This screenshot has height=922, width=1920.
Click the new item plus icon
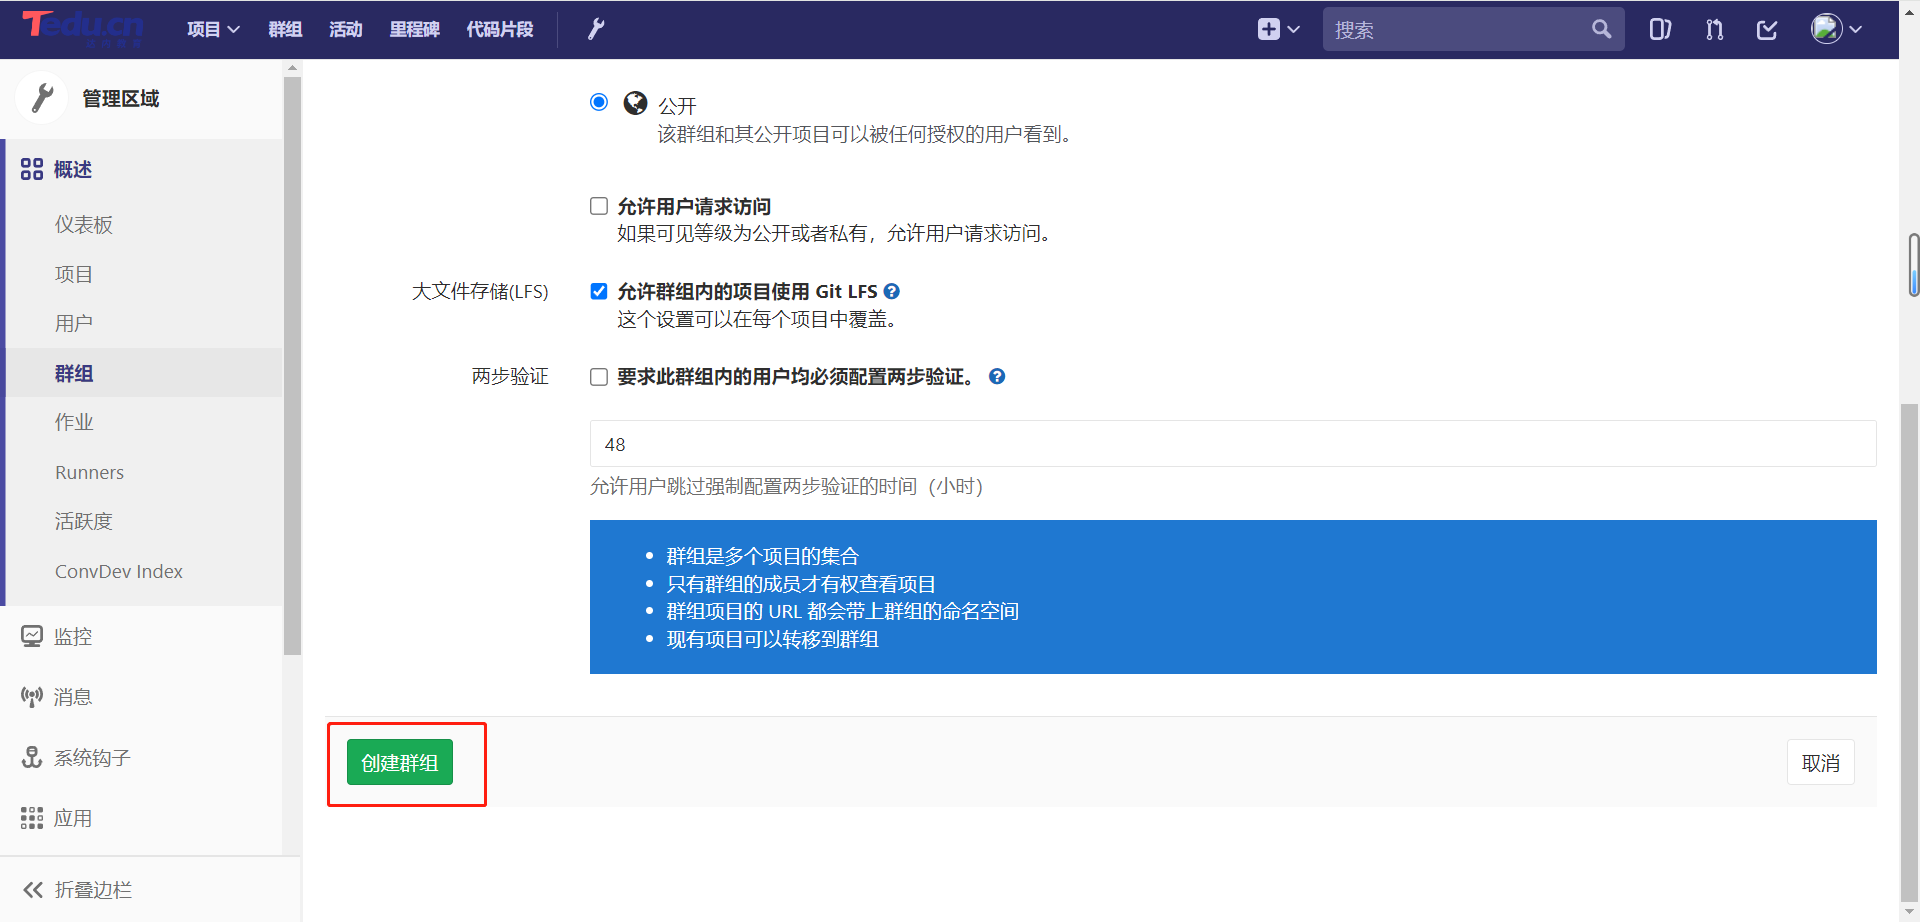[1268, 29]
